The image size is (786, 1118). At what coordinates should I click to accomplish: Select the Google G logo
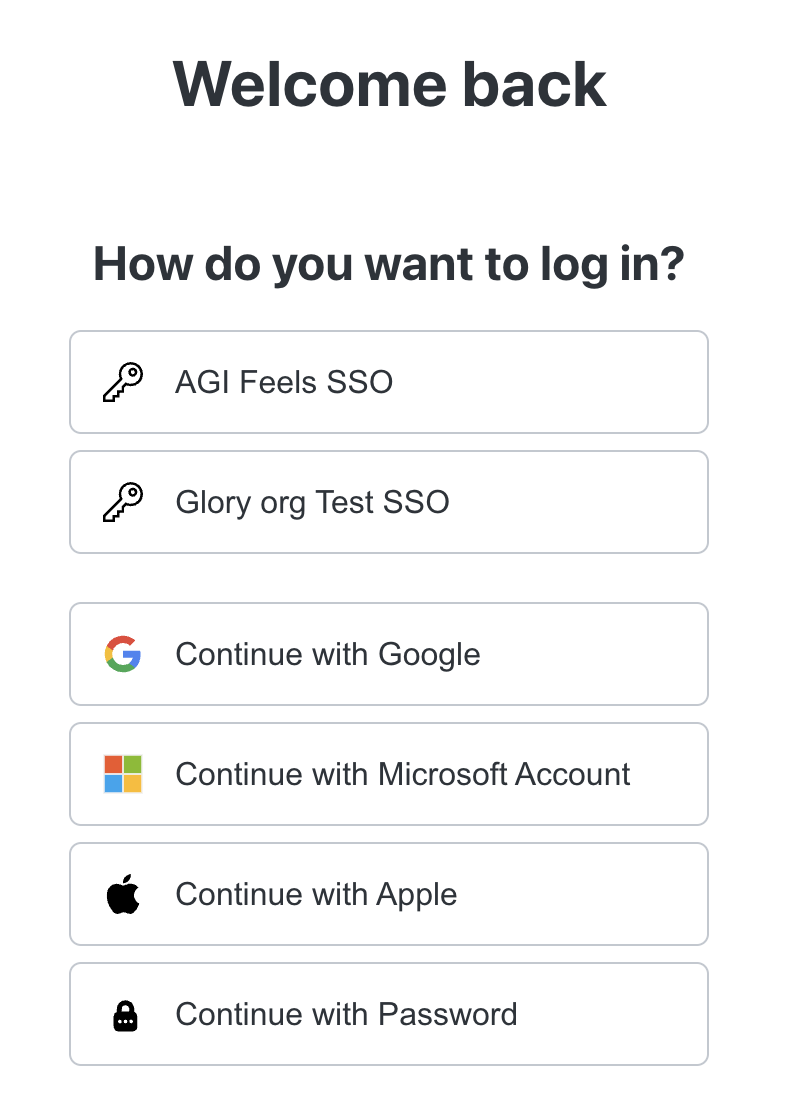(x=122, y=654)
